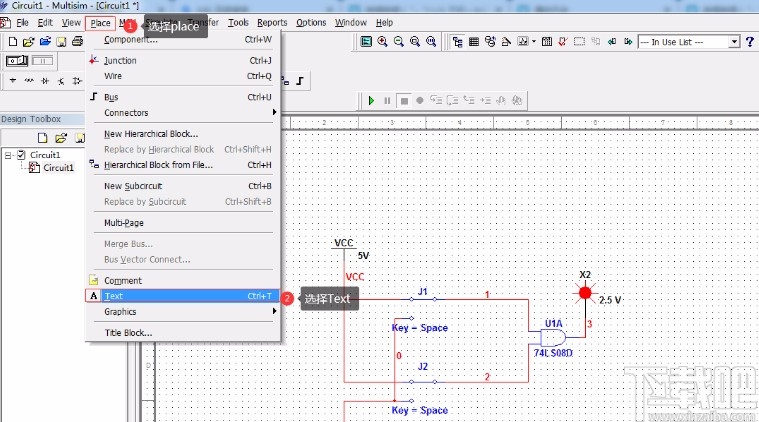Select the Diode component group icon
This screenshot has height=422, width=759.
[x=45, y=81]
